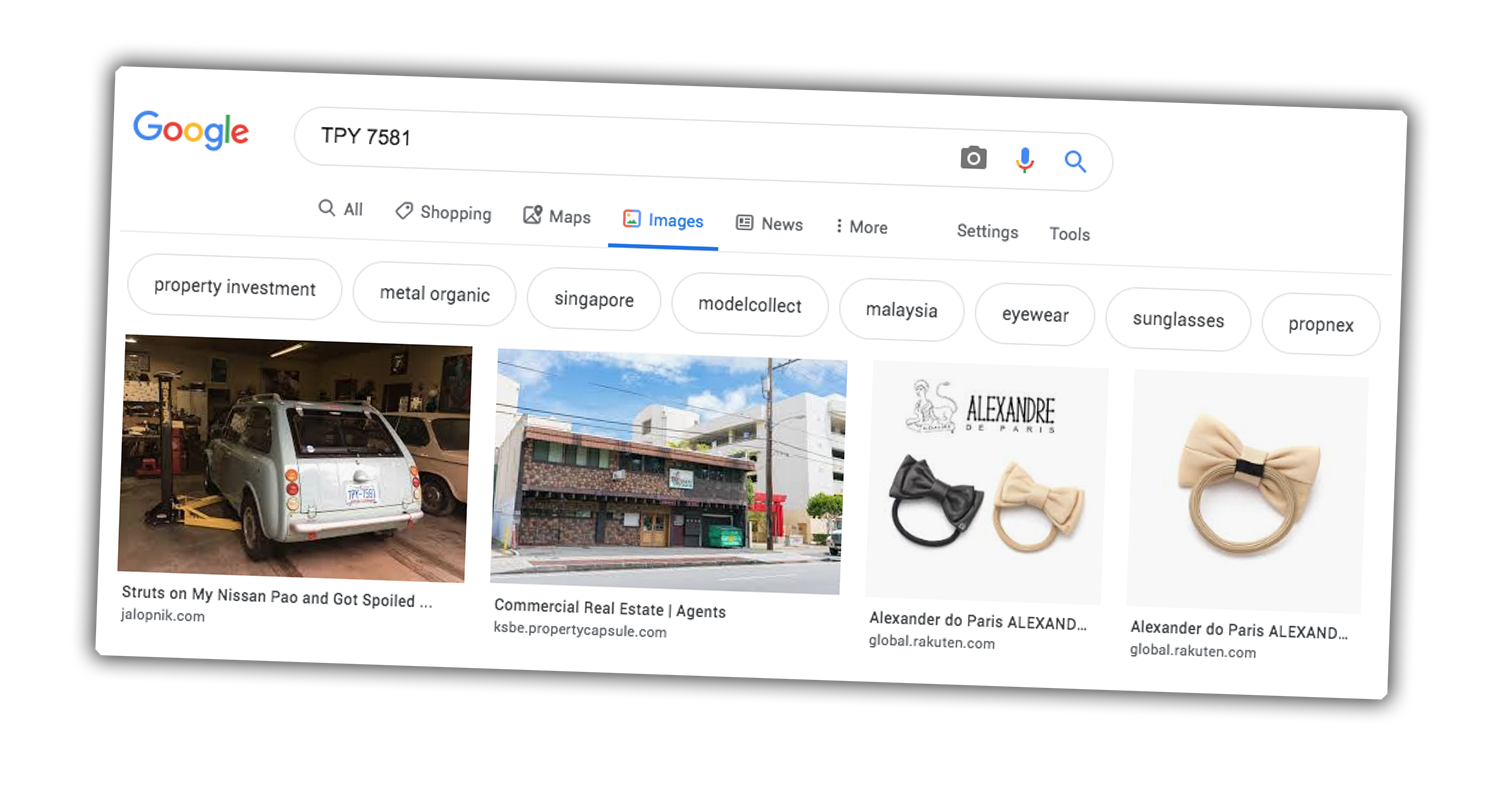
Task: Open the More menu
Action: [x=861, y=227]
